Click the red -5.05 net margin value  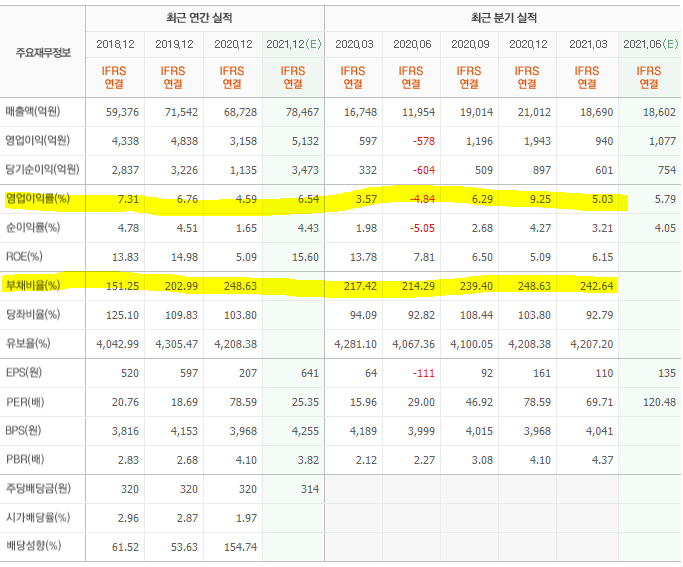(x=422, y=228)
